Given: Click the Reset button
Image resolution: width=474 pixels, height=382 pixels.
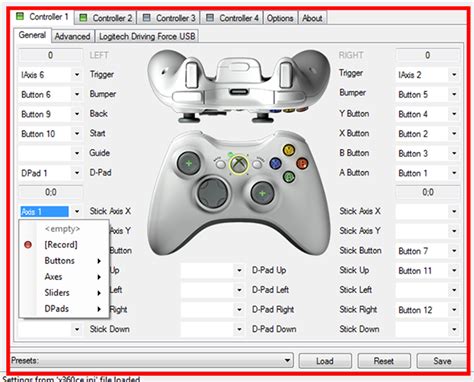Looking at the screenshot, I should tap(384, 361).
